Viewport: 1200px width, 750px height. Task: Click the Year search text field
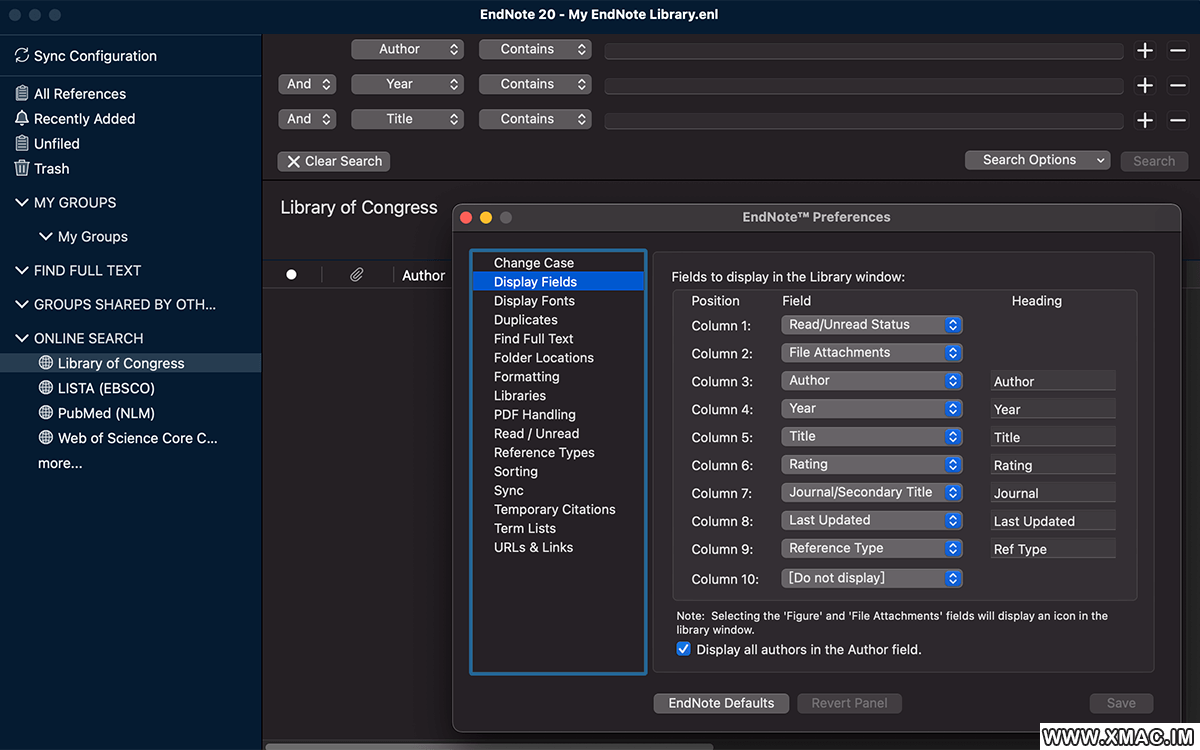click(864, 86)
